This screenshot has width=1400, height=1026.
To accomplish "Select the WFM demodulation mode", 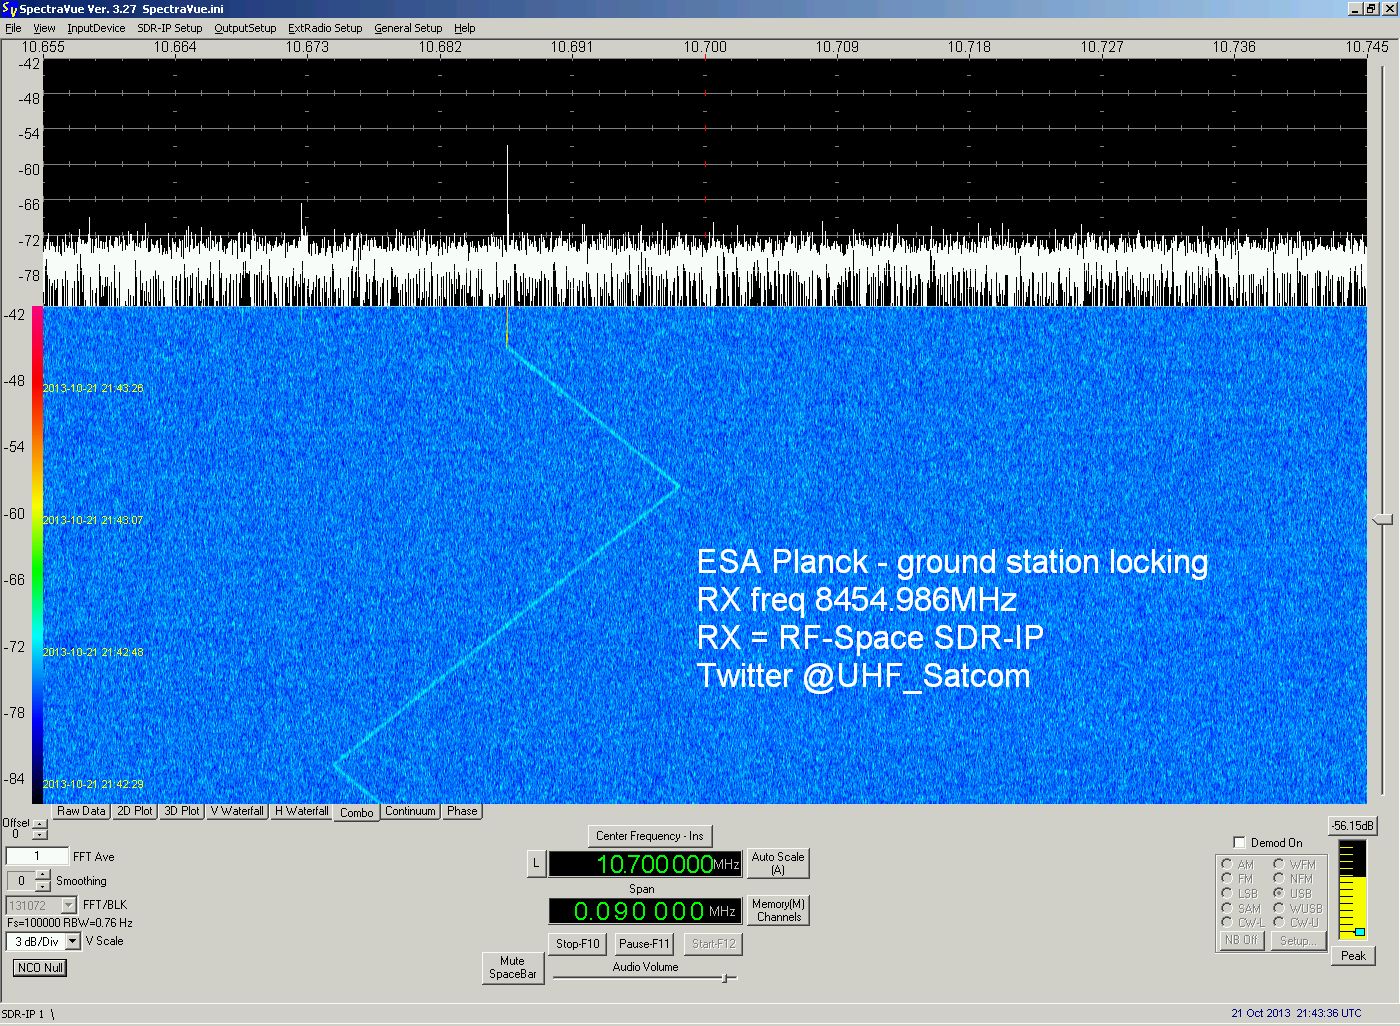I will (x=1279, y=864).
